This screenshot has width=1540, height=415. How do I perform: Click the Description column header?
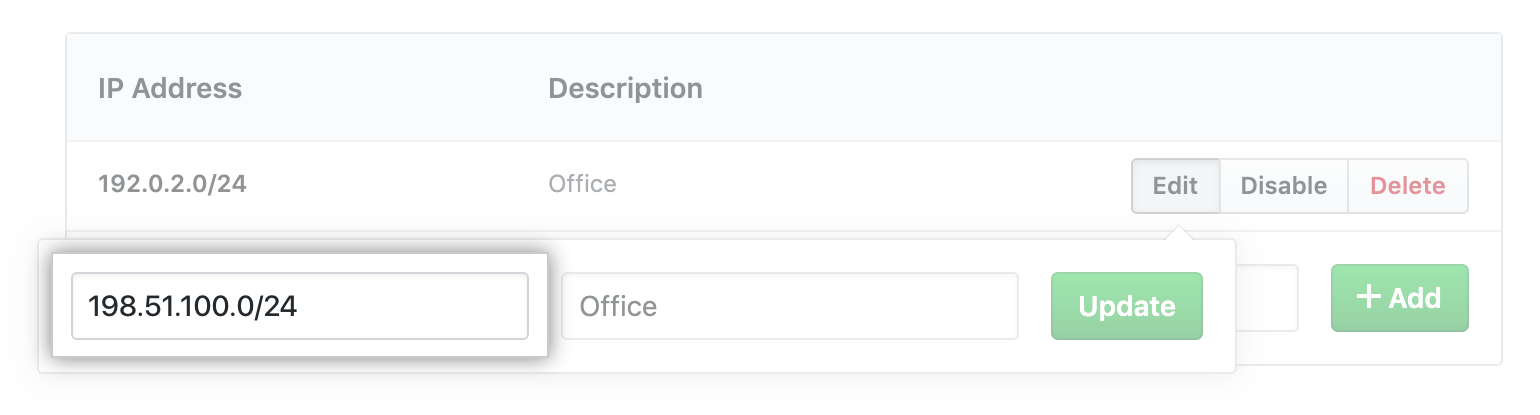click(x=625, y=88)
